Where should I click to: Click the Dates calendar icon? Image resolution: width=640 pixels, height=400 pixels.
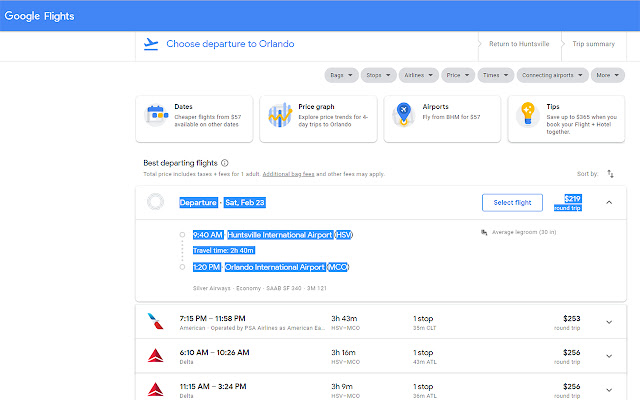coord(157,115)
